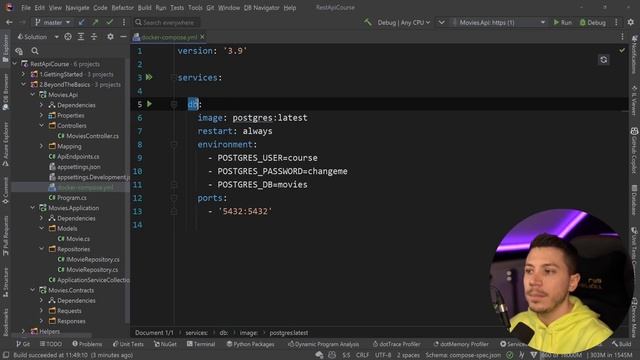Open the NuGet tool window

pyautogui.click(x=165, y=344)
